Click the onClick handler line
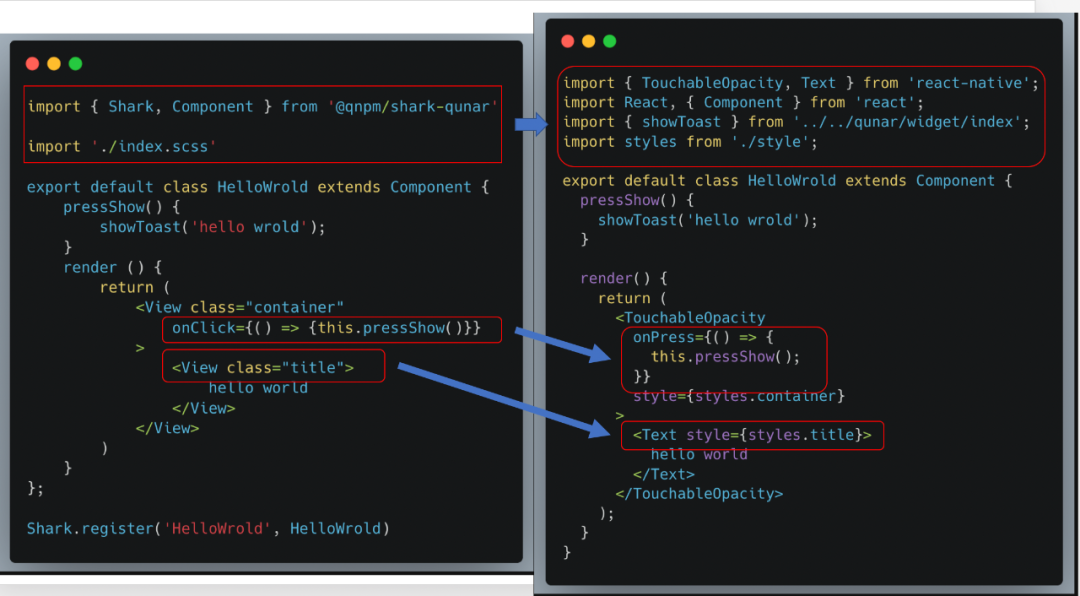This screenshot has height=596, width=1080. [326, 328]
